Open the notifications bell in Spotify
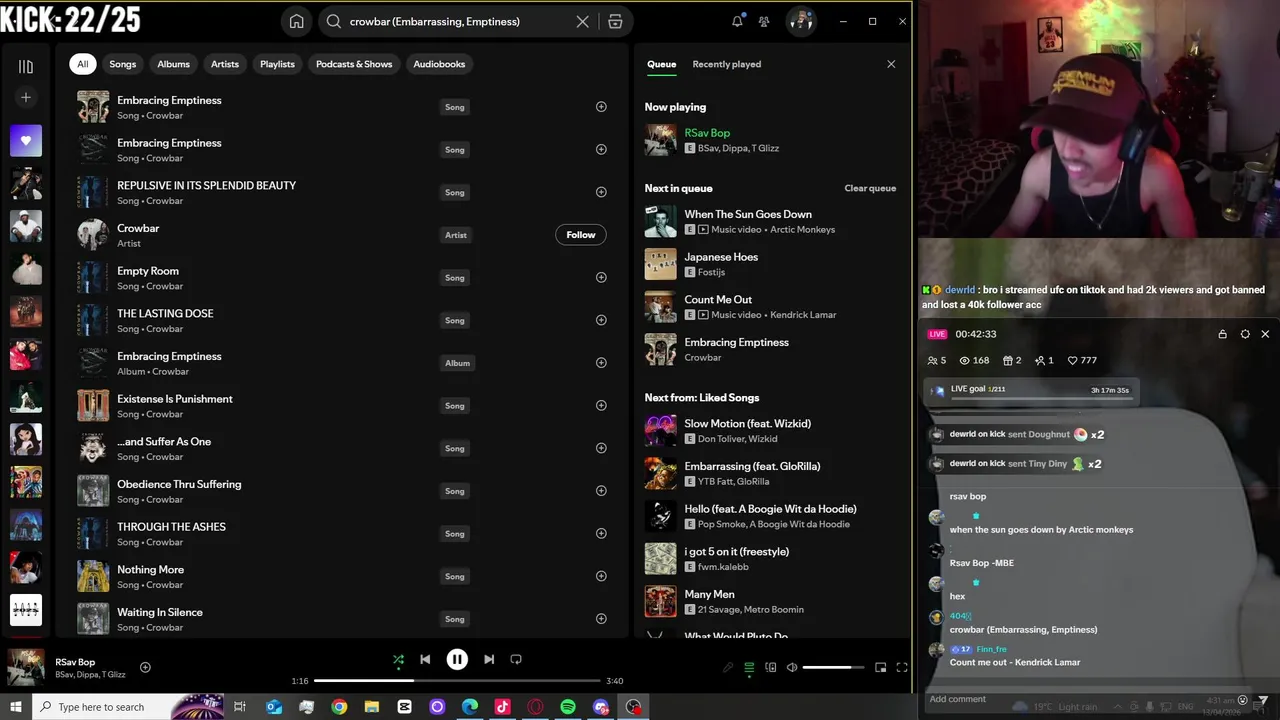The width and height of the screenshot is (1280, 720). [737, 21]
